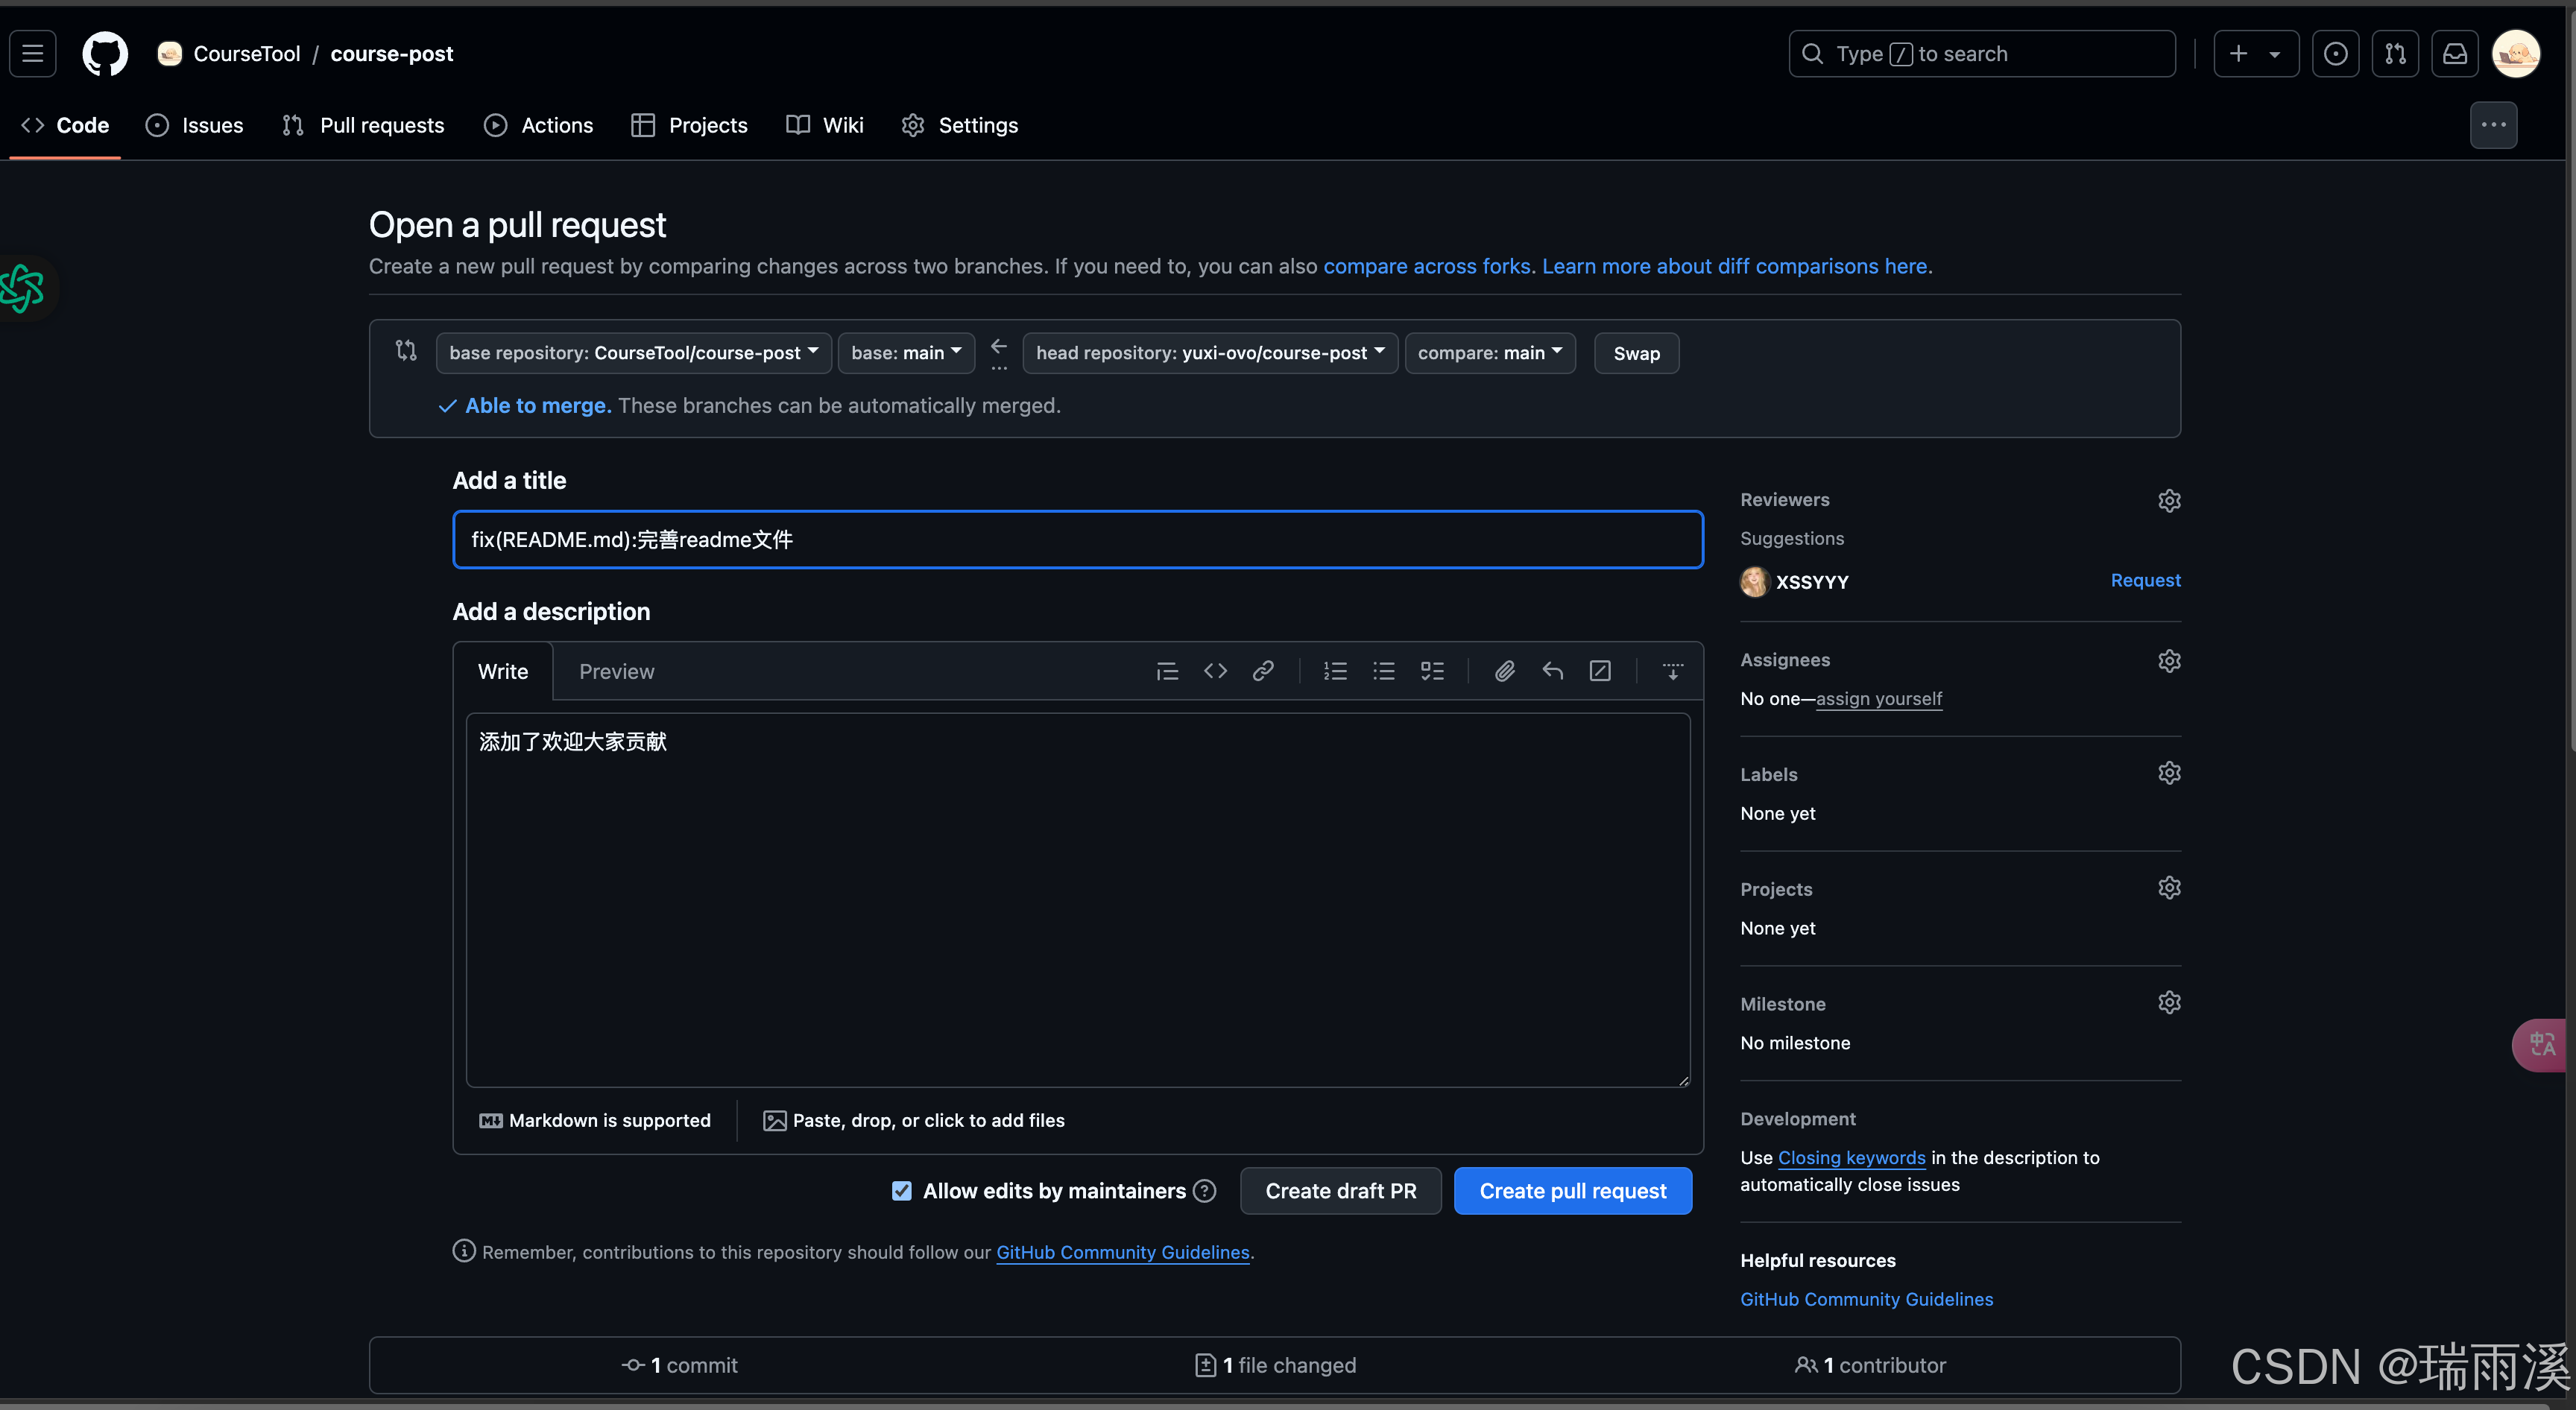Image resolution: width=2576 pixels, height=1410 pixels.
Task: Request review from XSSYYY
Action: pyautogui.click(x=2145, y=581)
